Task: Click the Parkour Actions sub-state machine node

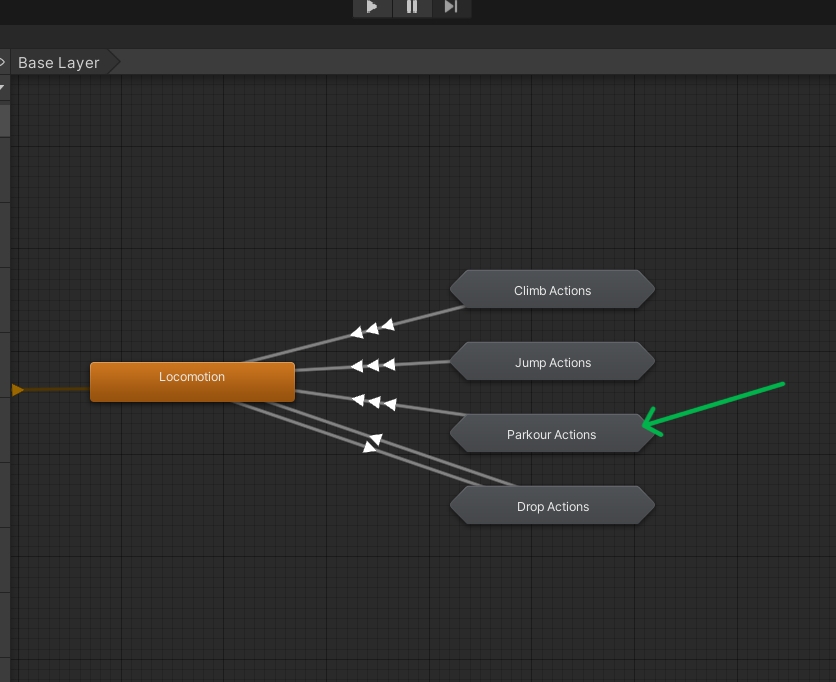Action: 551,434
